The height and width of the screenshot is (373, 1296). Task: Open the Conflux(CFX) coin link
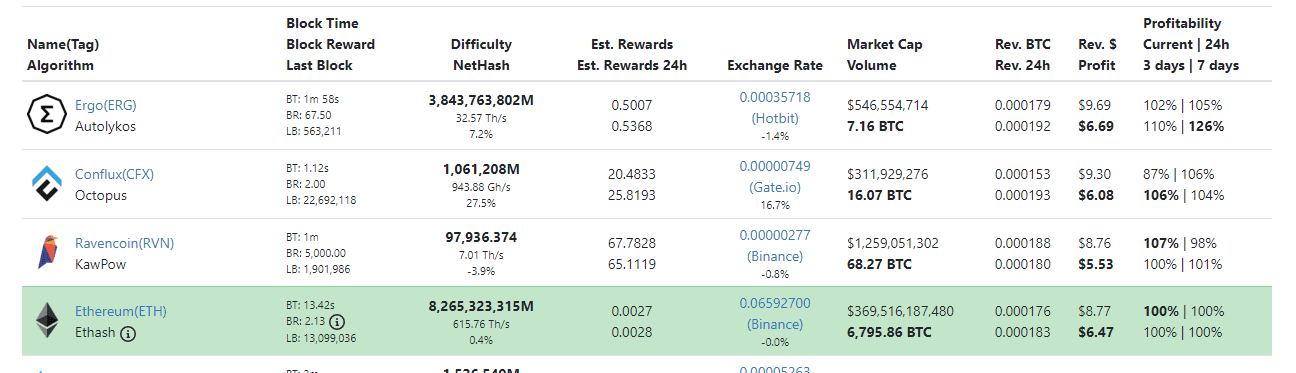click(x=114, y=174)
